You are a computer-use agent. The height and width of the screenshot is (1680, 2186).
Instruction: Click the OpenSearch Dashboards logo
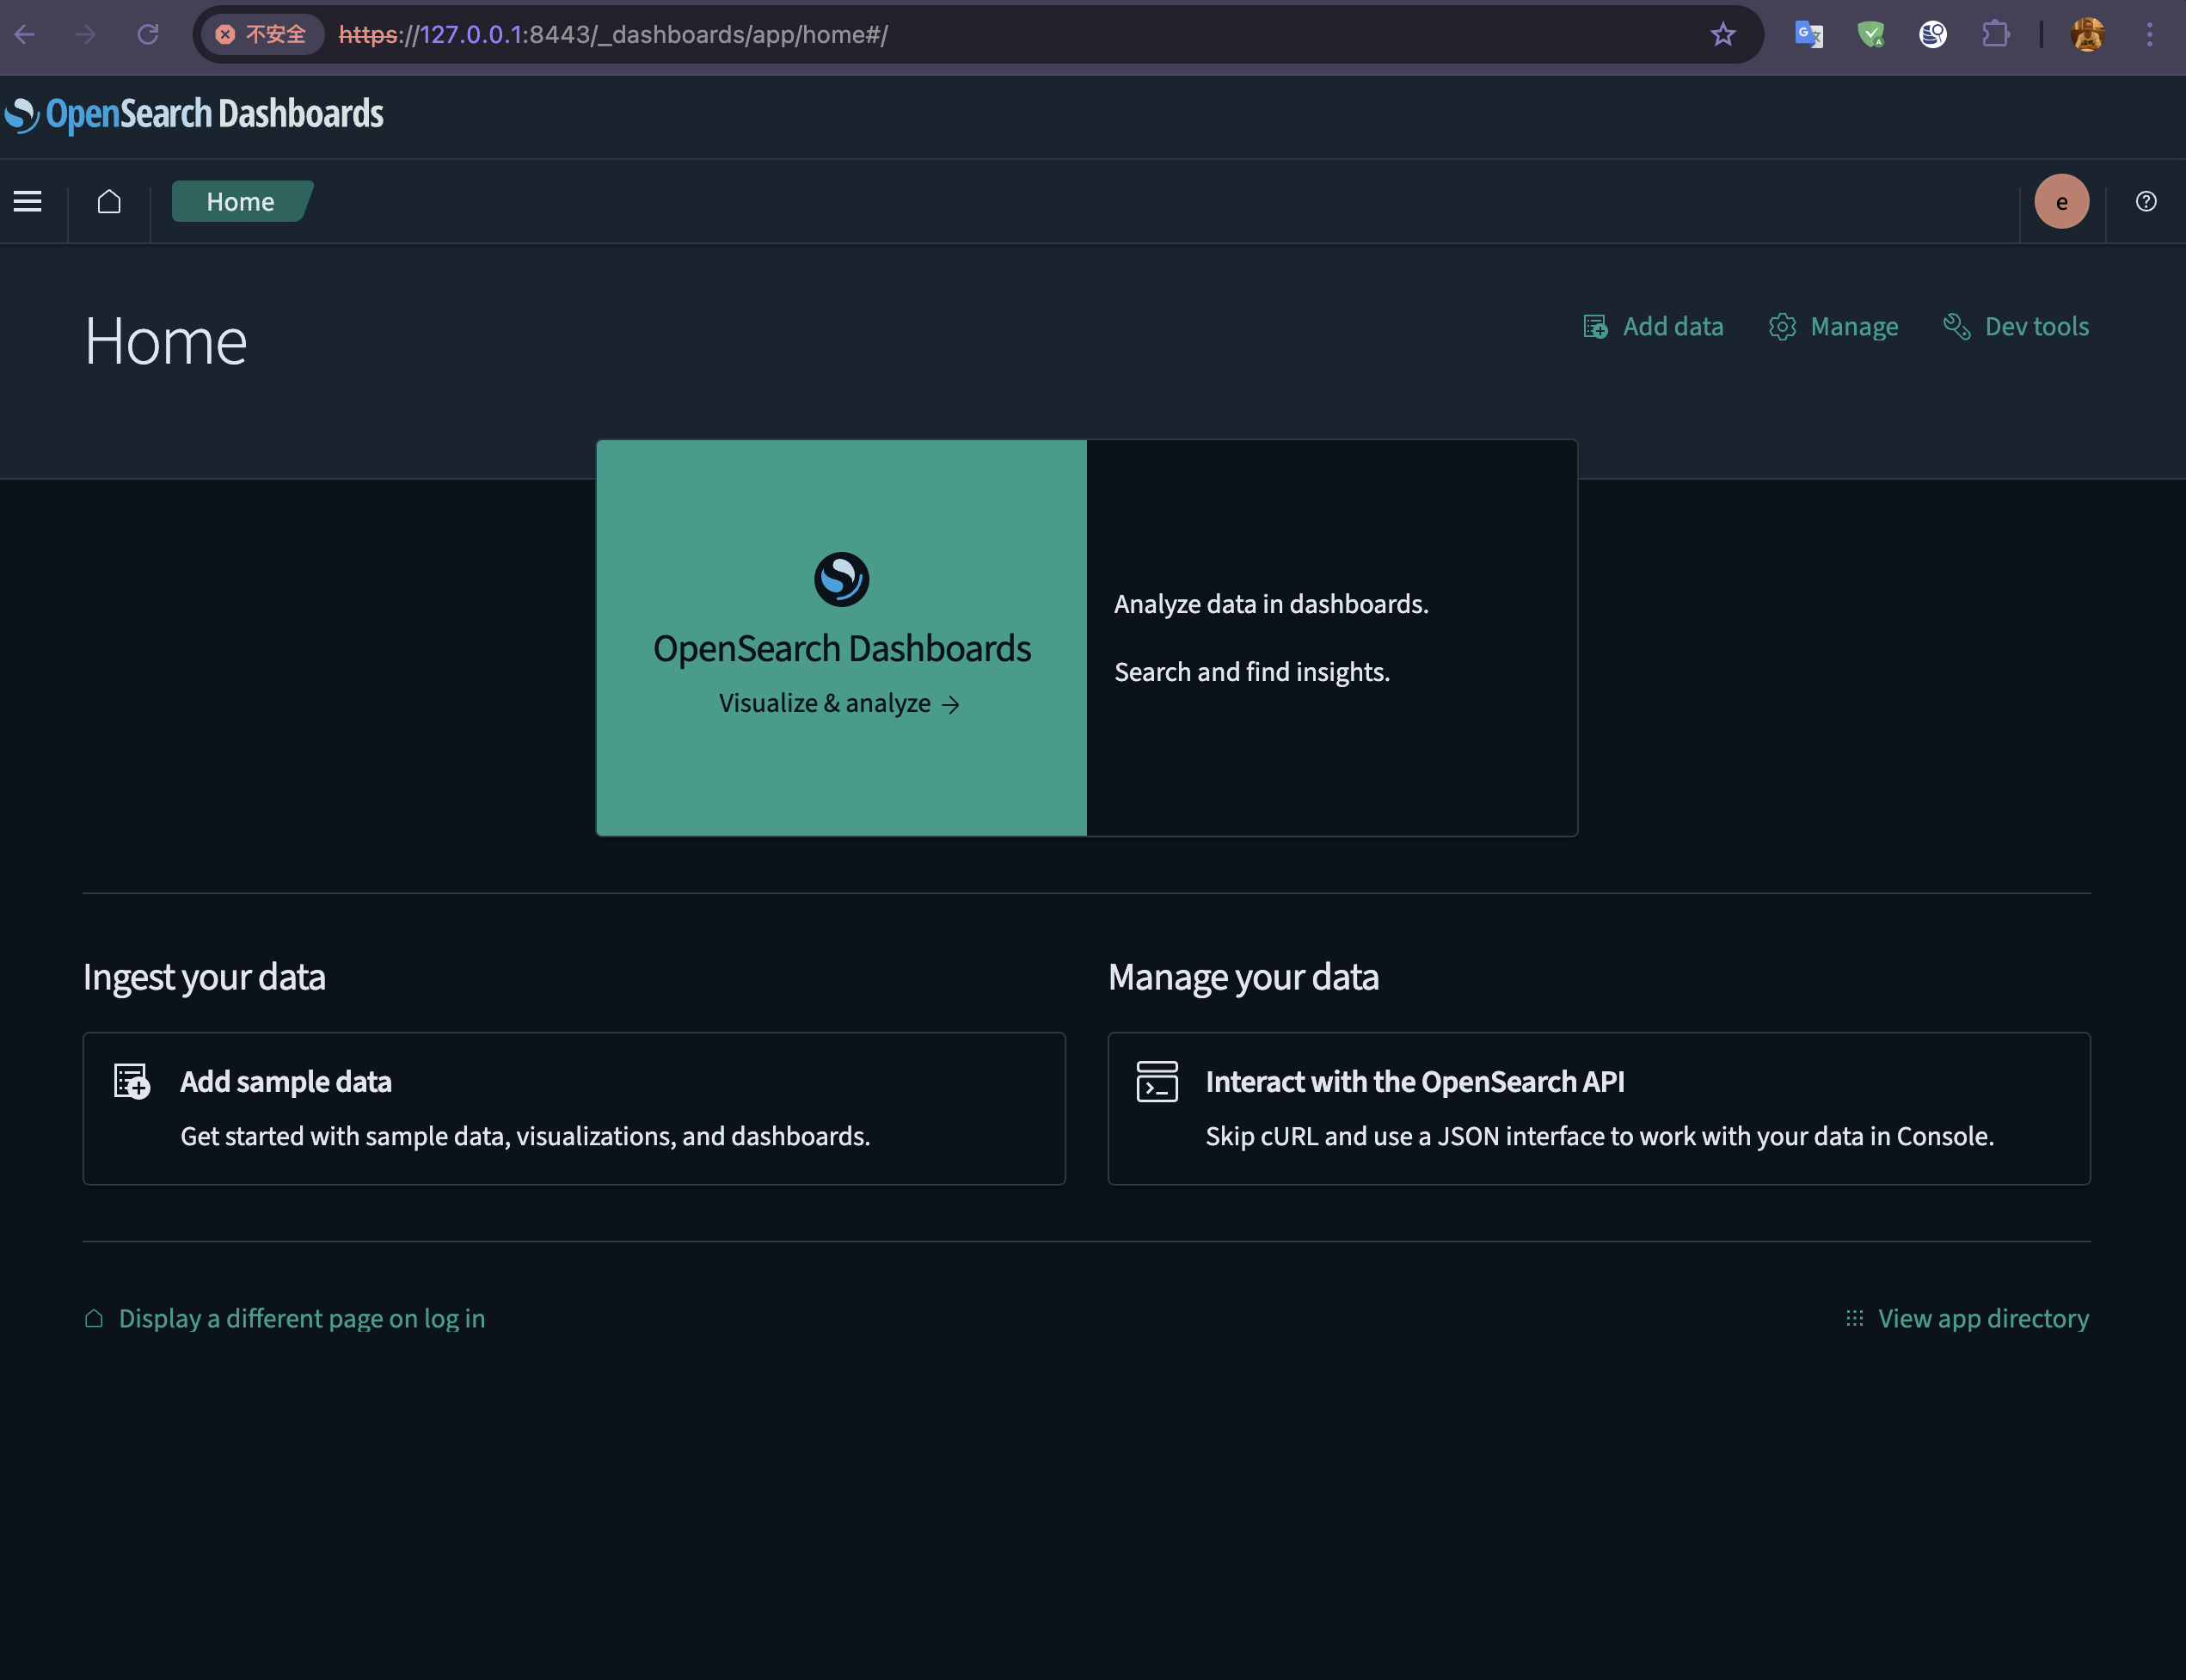(x=195, y=114)
